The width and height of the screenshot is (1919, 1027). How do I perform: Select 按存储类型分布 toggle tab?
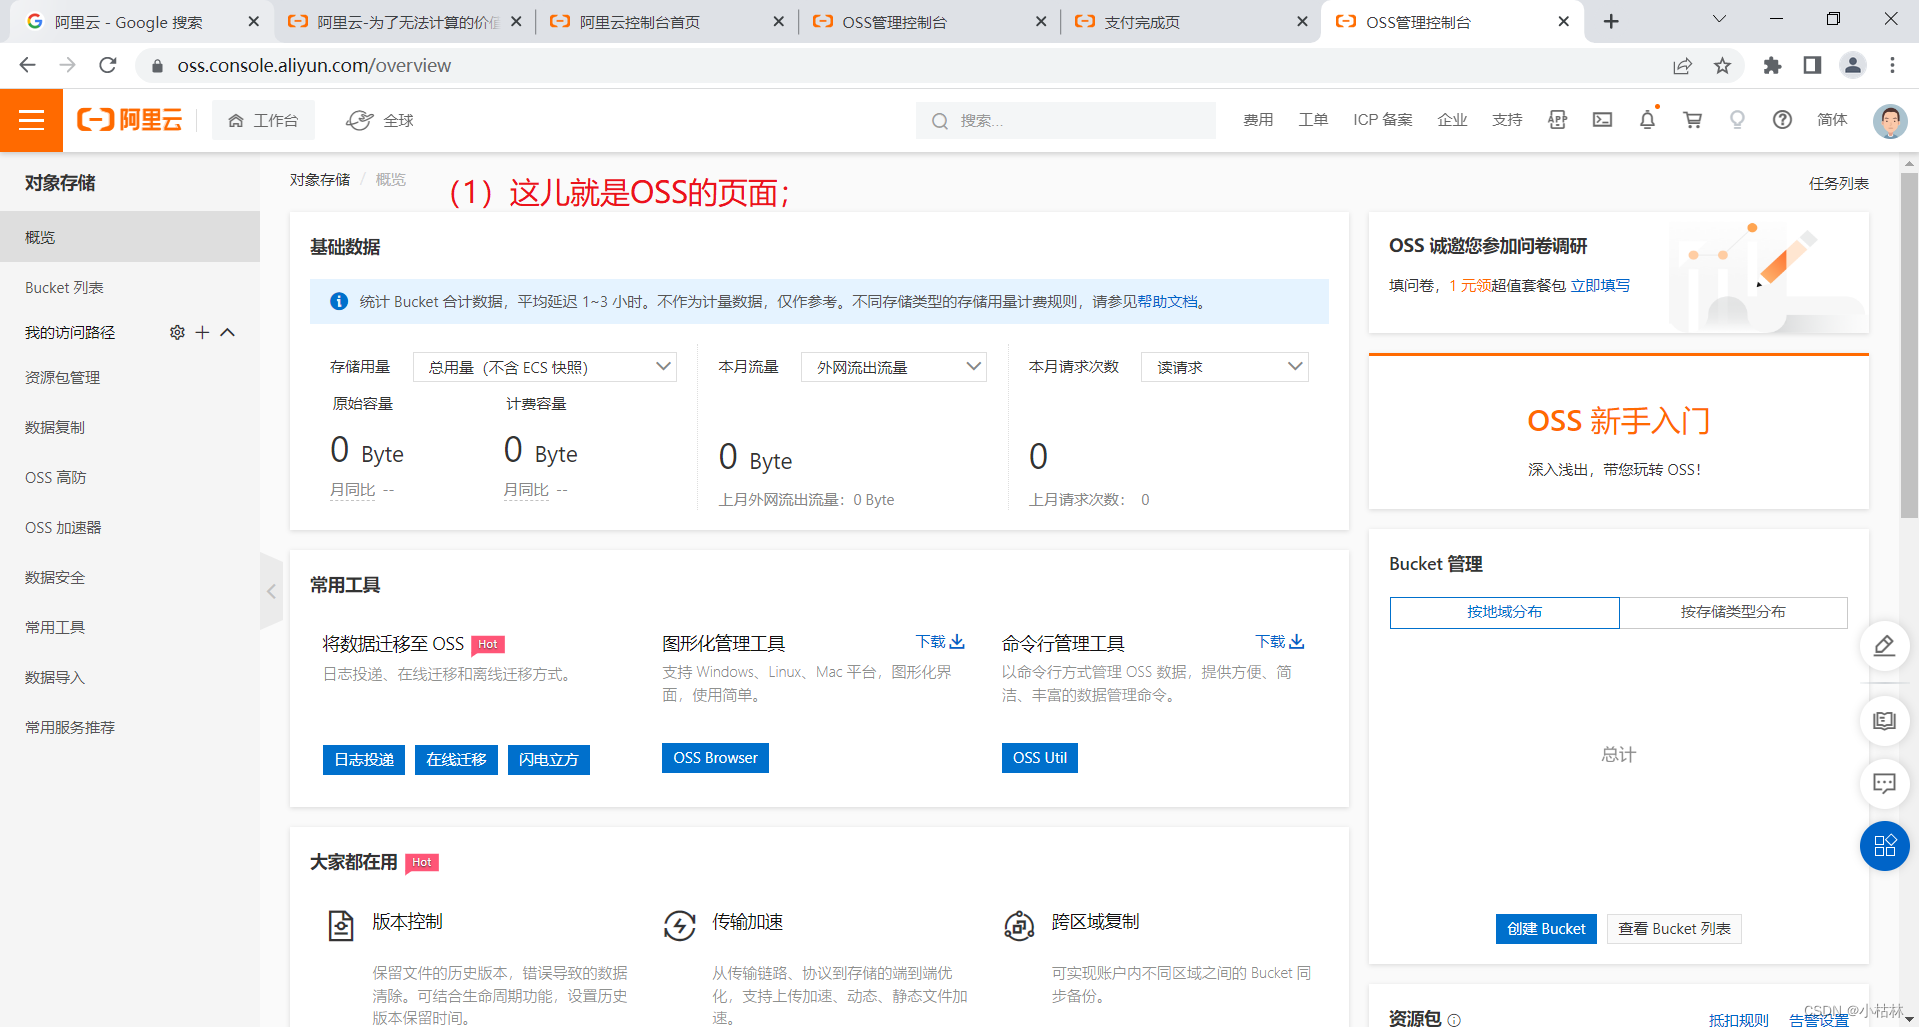tap(1733, 612)
